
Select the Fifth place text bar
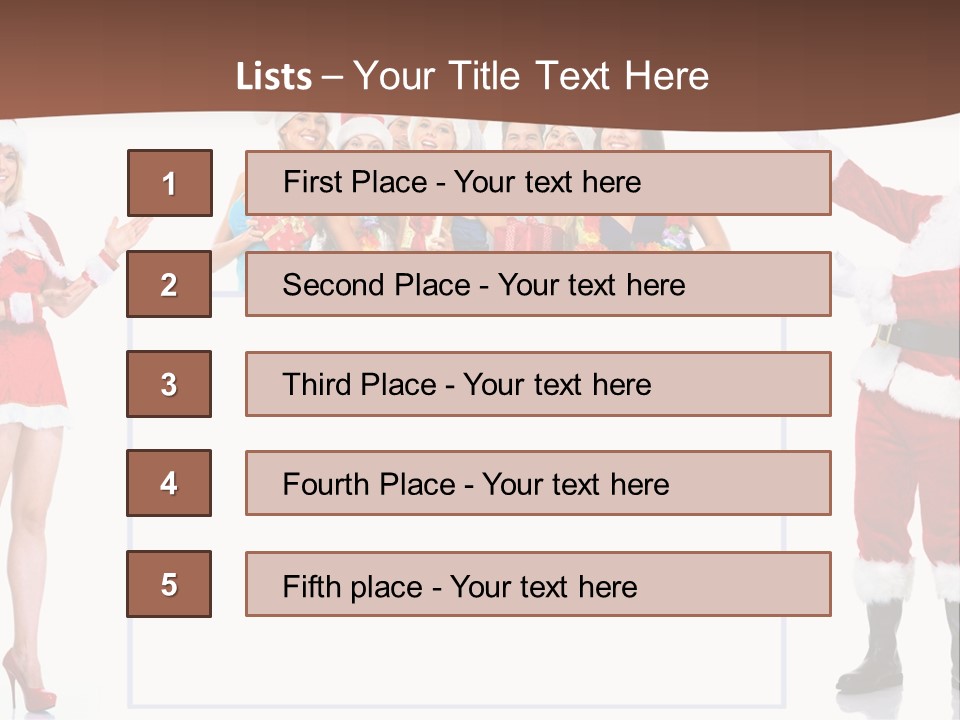point(538,584)
